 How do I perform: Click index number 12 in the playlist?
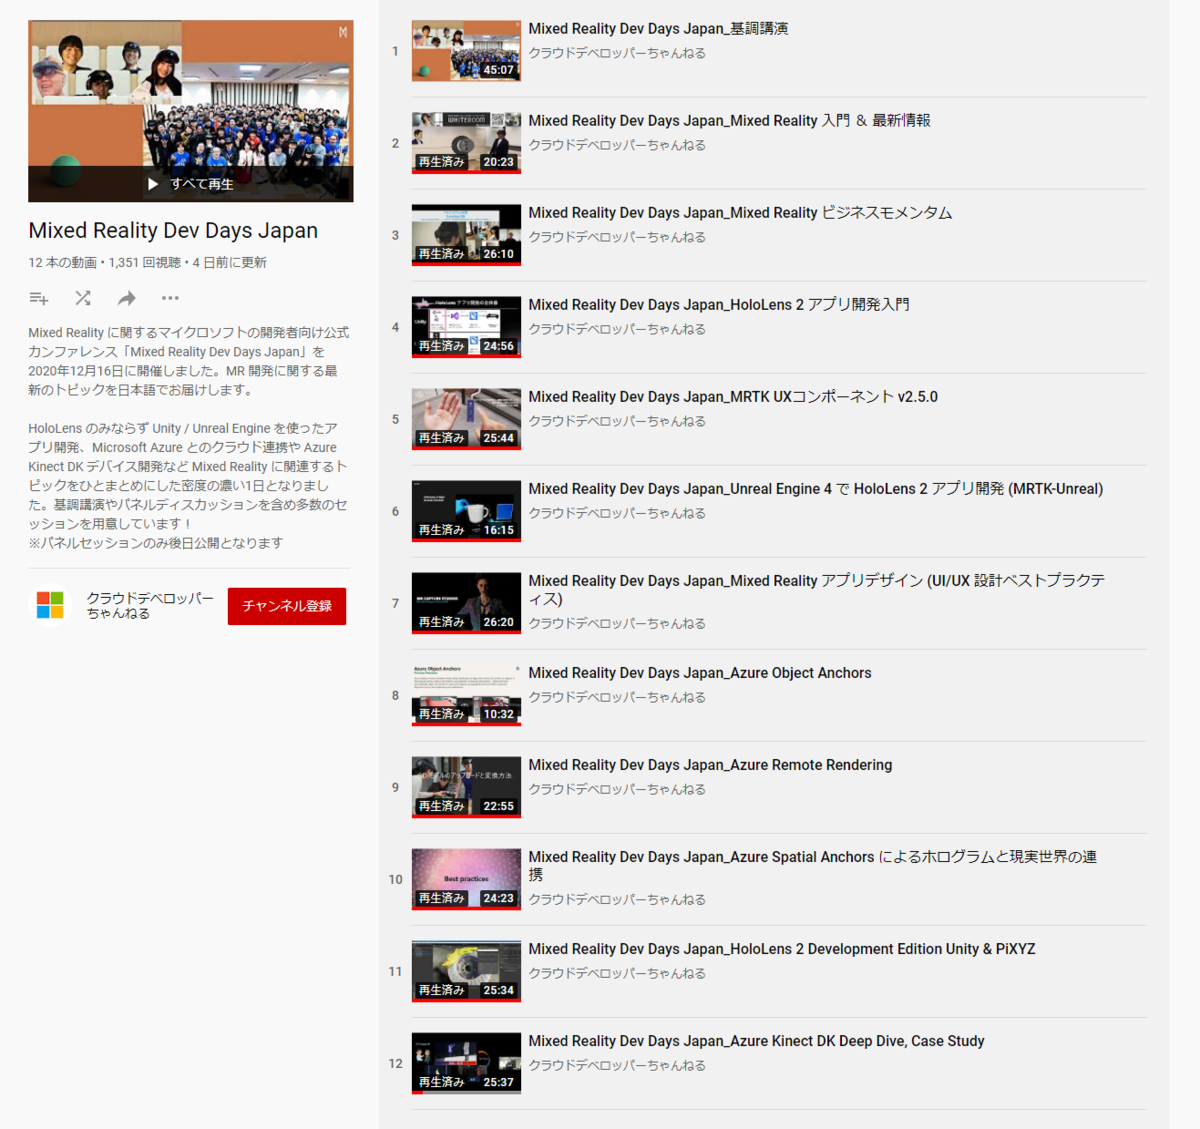coord(395,1063)
